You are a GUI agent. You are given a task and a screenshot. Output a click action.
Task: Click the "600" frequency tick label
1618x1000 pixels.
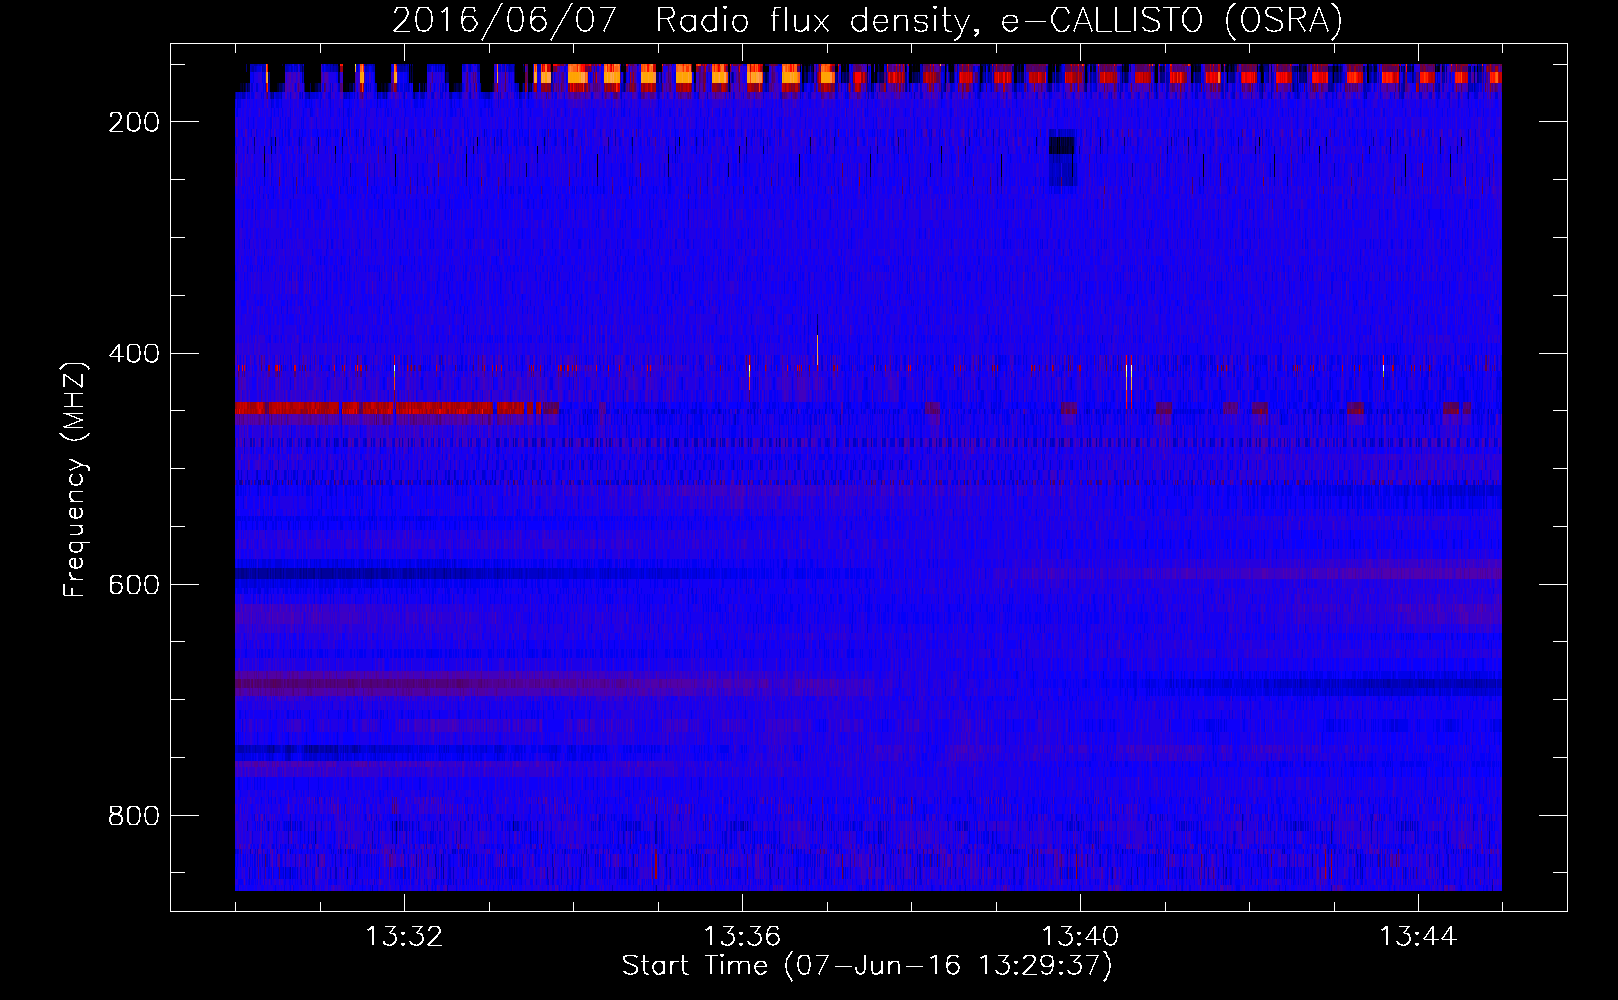(x=134, y=584)
